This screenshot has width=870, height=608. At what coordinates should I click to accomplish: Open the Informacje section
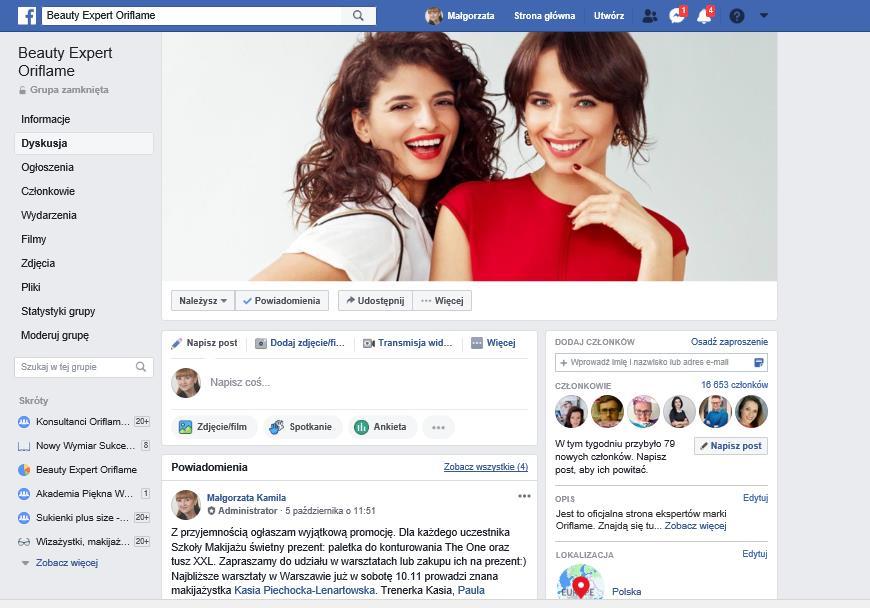click(45, 119)
